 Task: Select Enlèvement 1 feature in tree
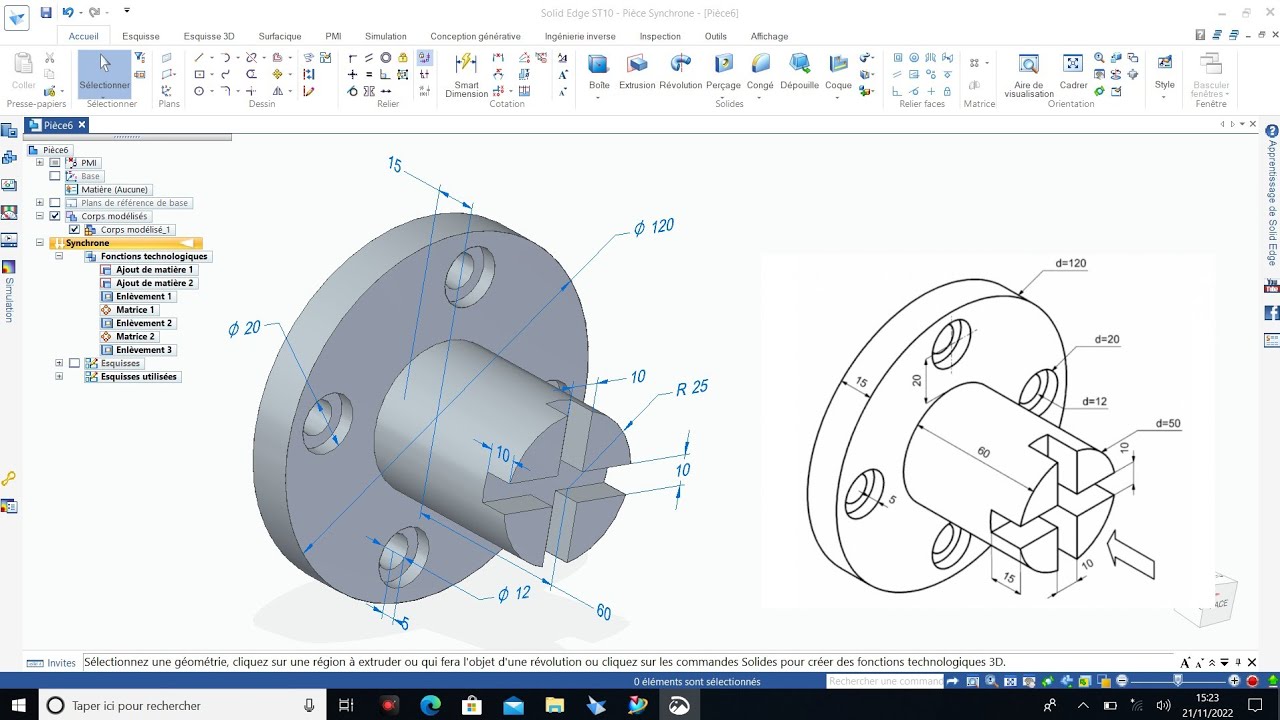(137, 296)
